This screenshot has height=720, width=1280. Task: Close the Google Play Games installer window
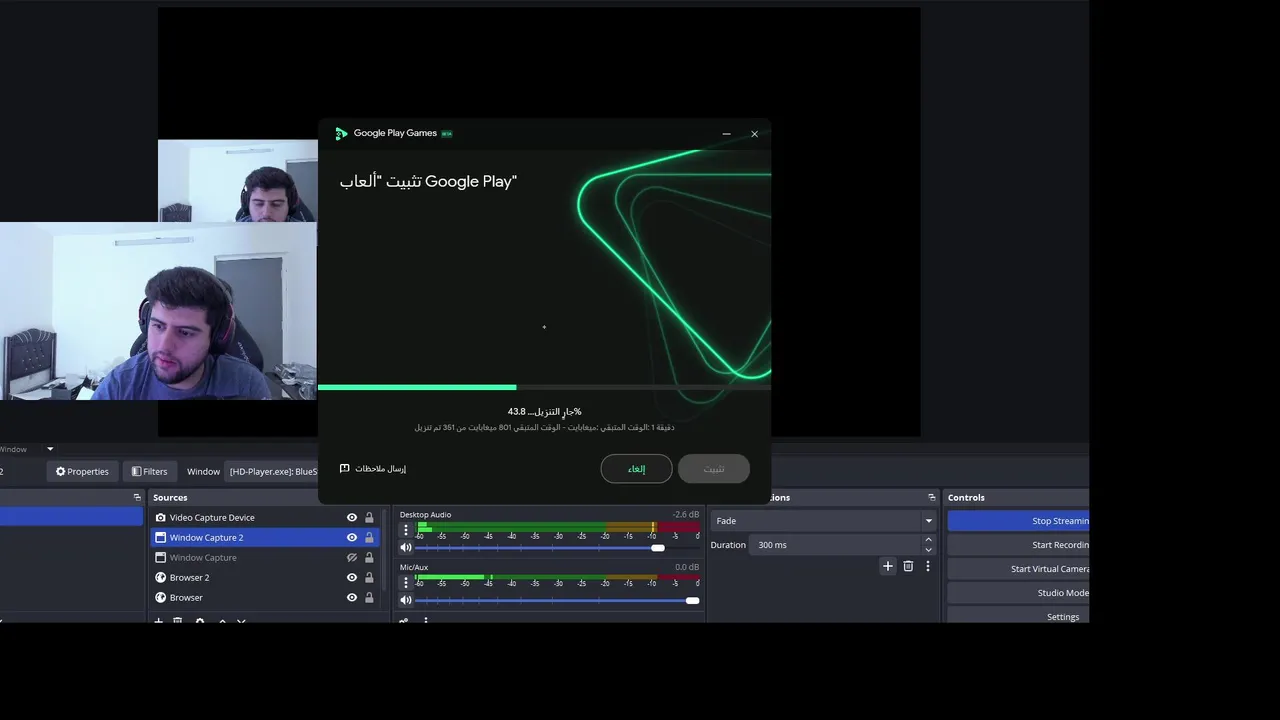coord(754,133)
